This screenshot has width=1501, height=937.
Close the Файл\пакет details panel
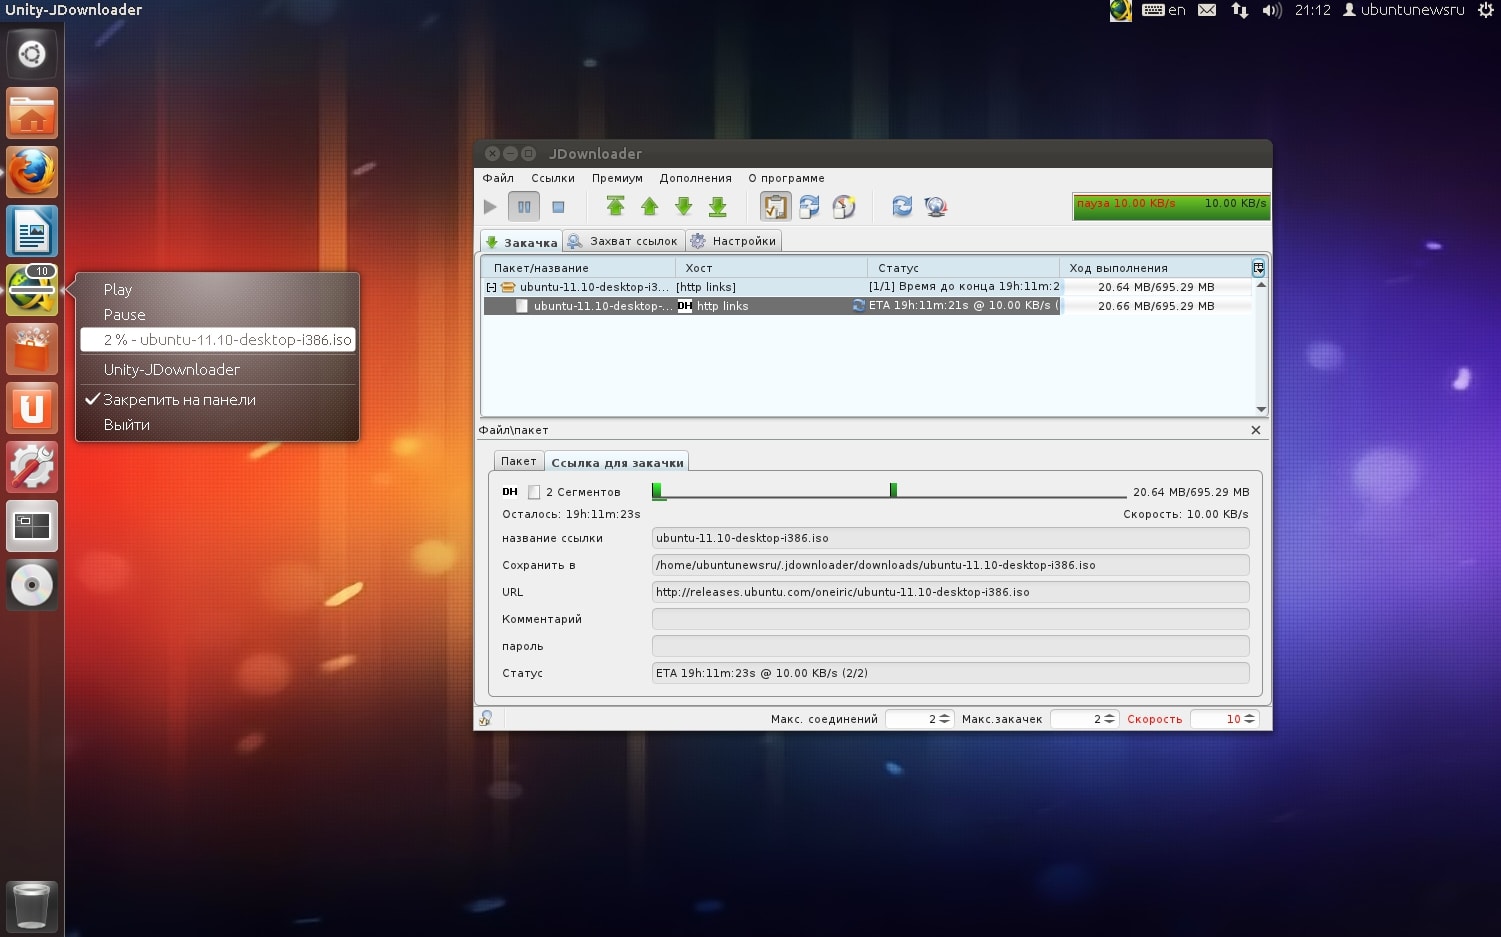tap(1256, 430)
